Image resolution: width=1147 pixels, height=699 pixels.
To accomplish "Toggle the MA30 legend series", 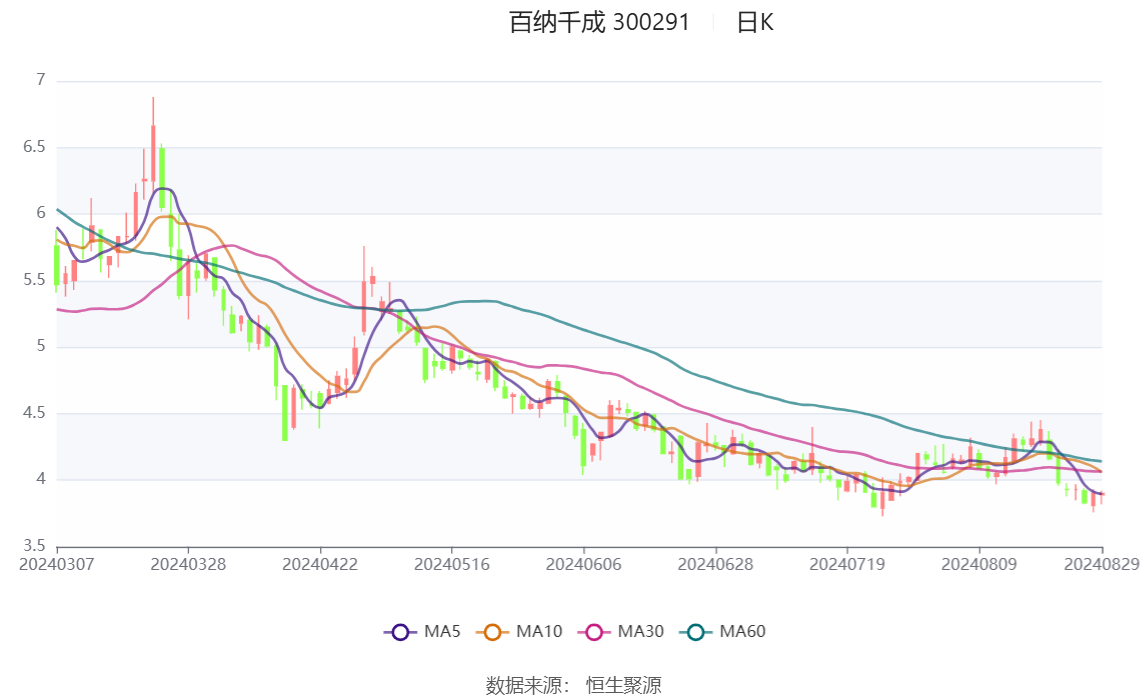I will coord(621,632).
